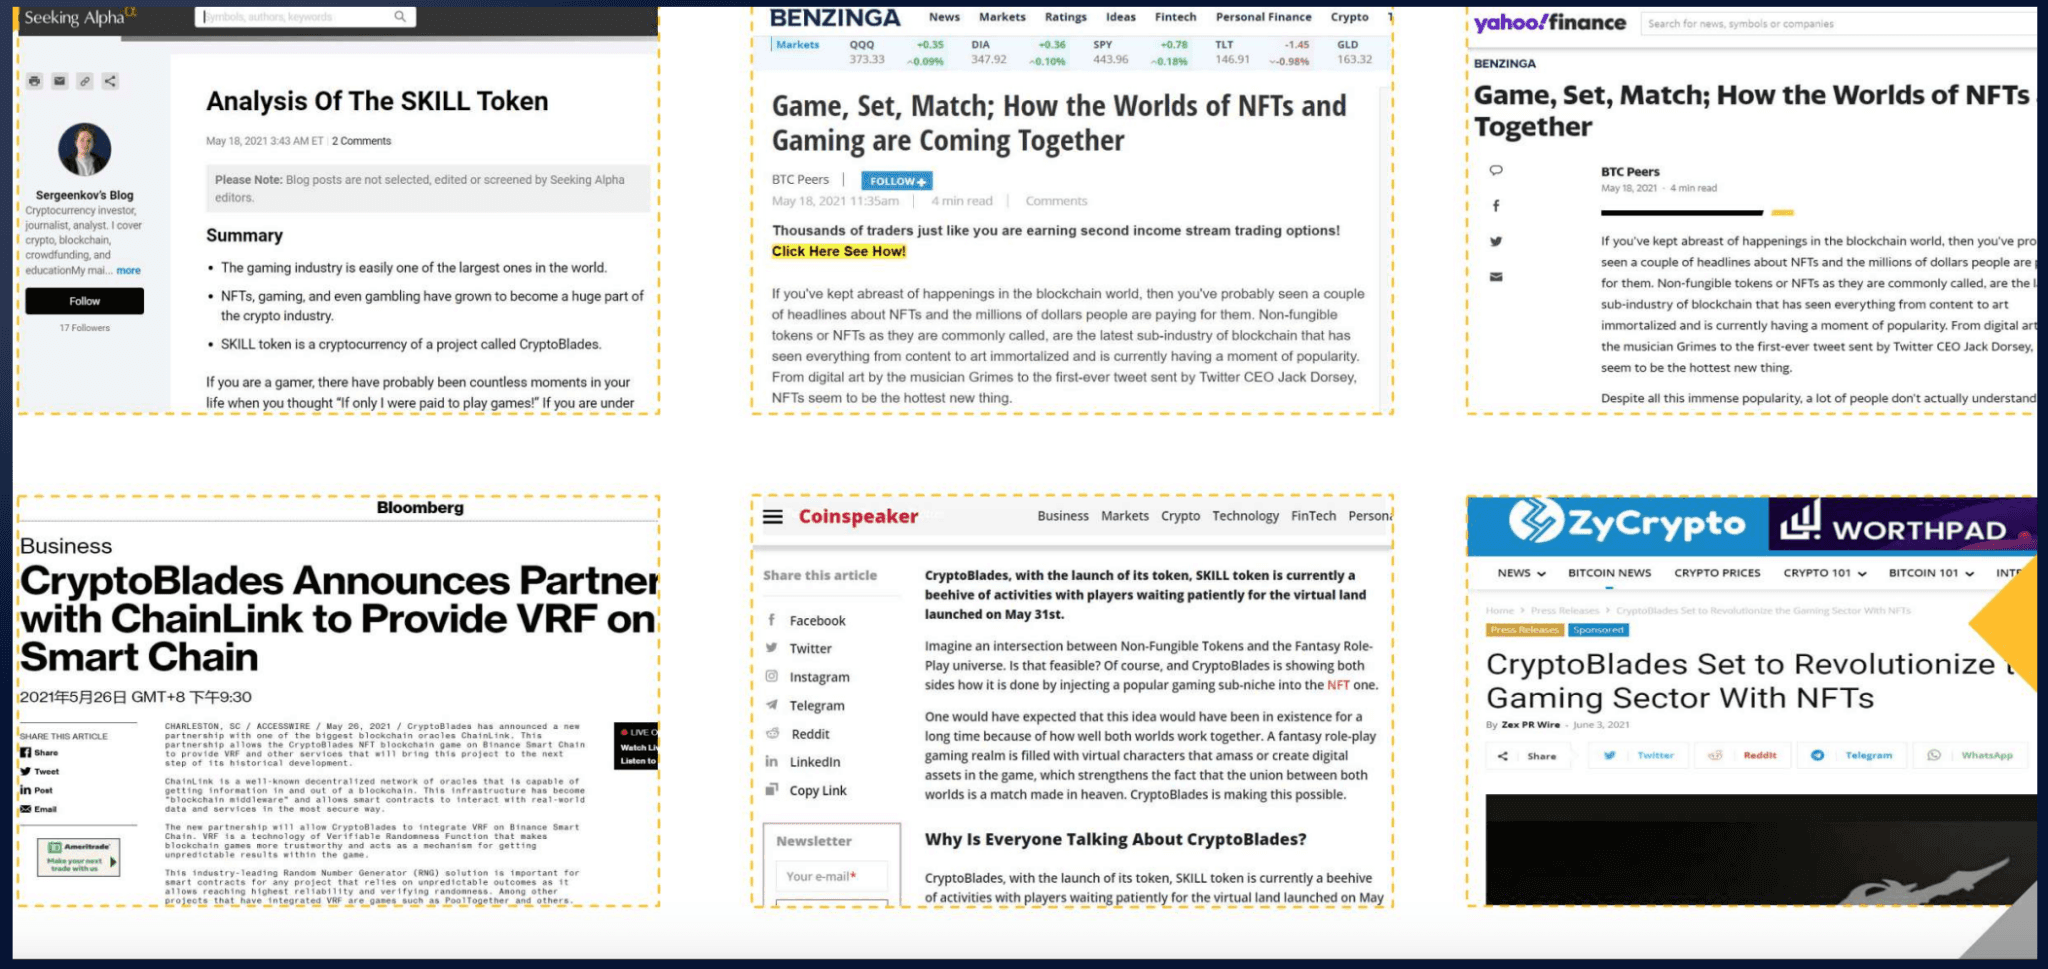Click Coinspeaker Copy Link icon

pos(772,790)
